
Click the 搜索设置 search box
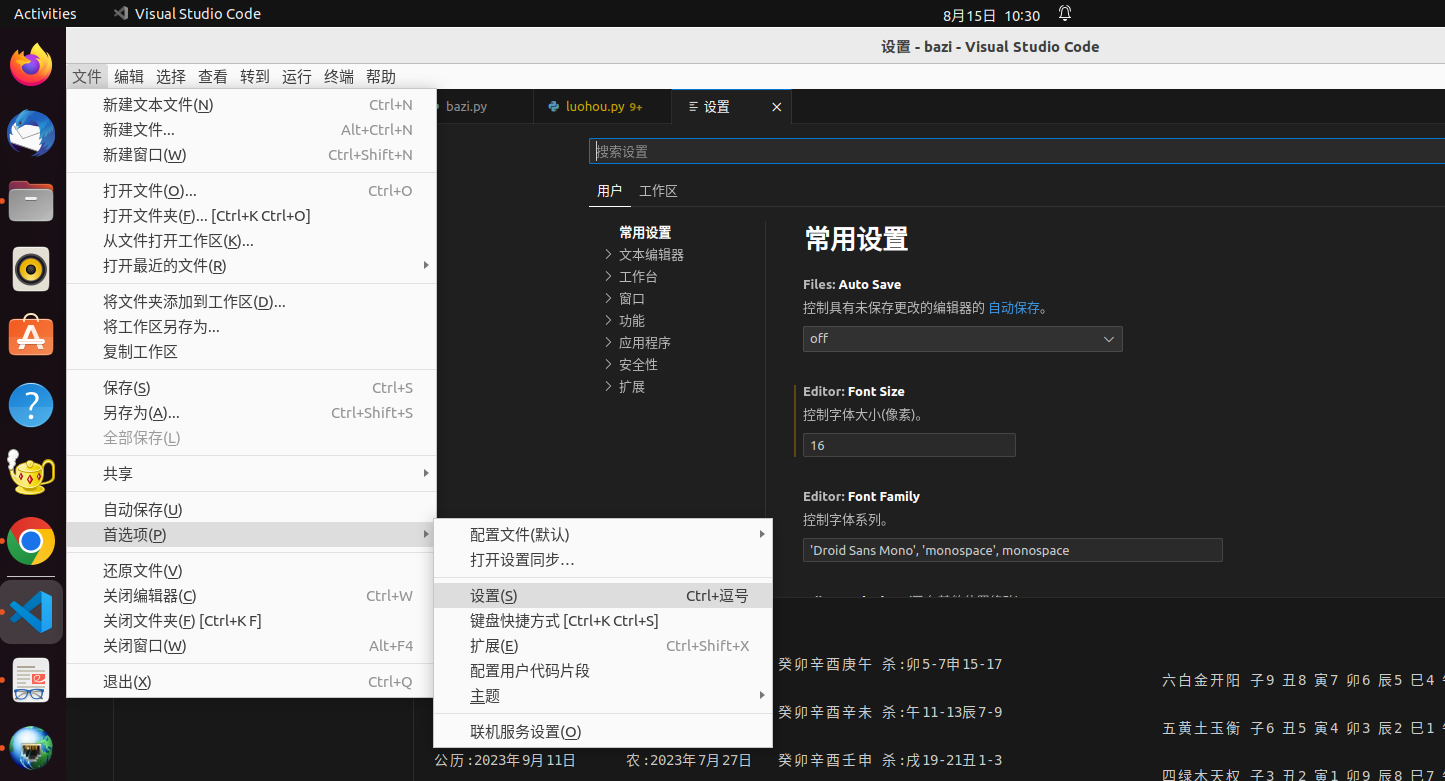pyautogui.click(x=1017, y=151)
